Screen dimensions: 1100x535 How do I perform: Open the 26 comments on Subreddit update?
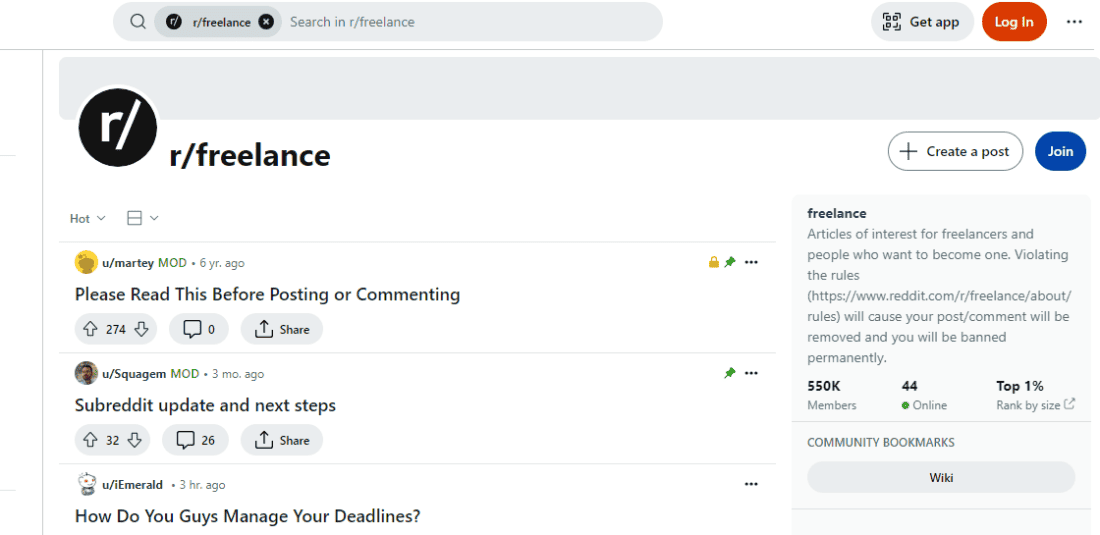click(195, 440)
